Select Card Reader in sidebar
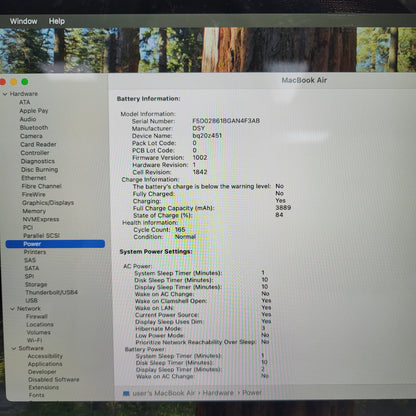This screenshot has height=416, width=416. pyautogui.click(x=38, y=144)
